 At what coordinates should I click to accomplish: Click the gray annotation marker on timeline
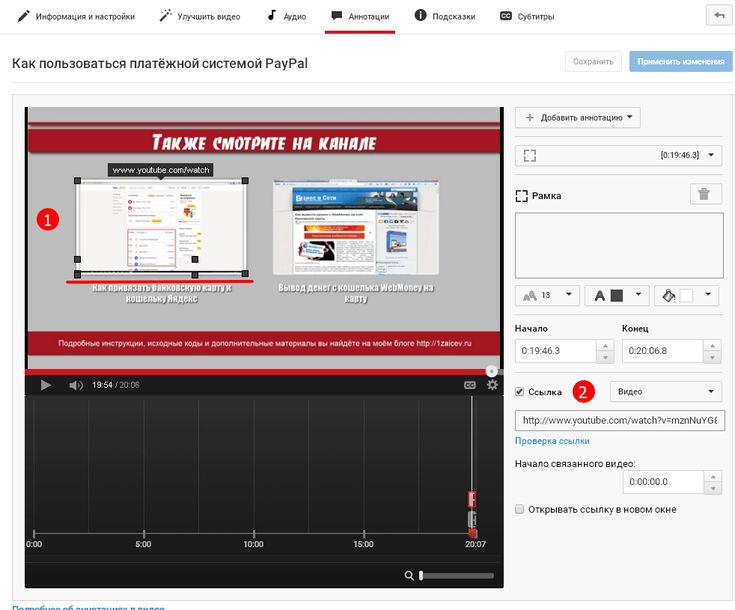(x=472, y=519)
